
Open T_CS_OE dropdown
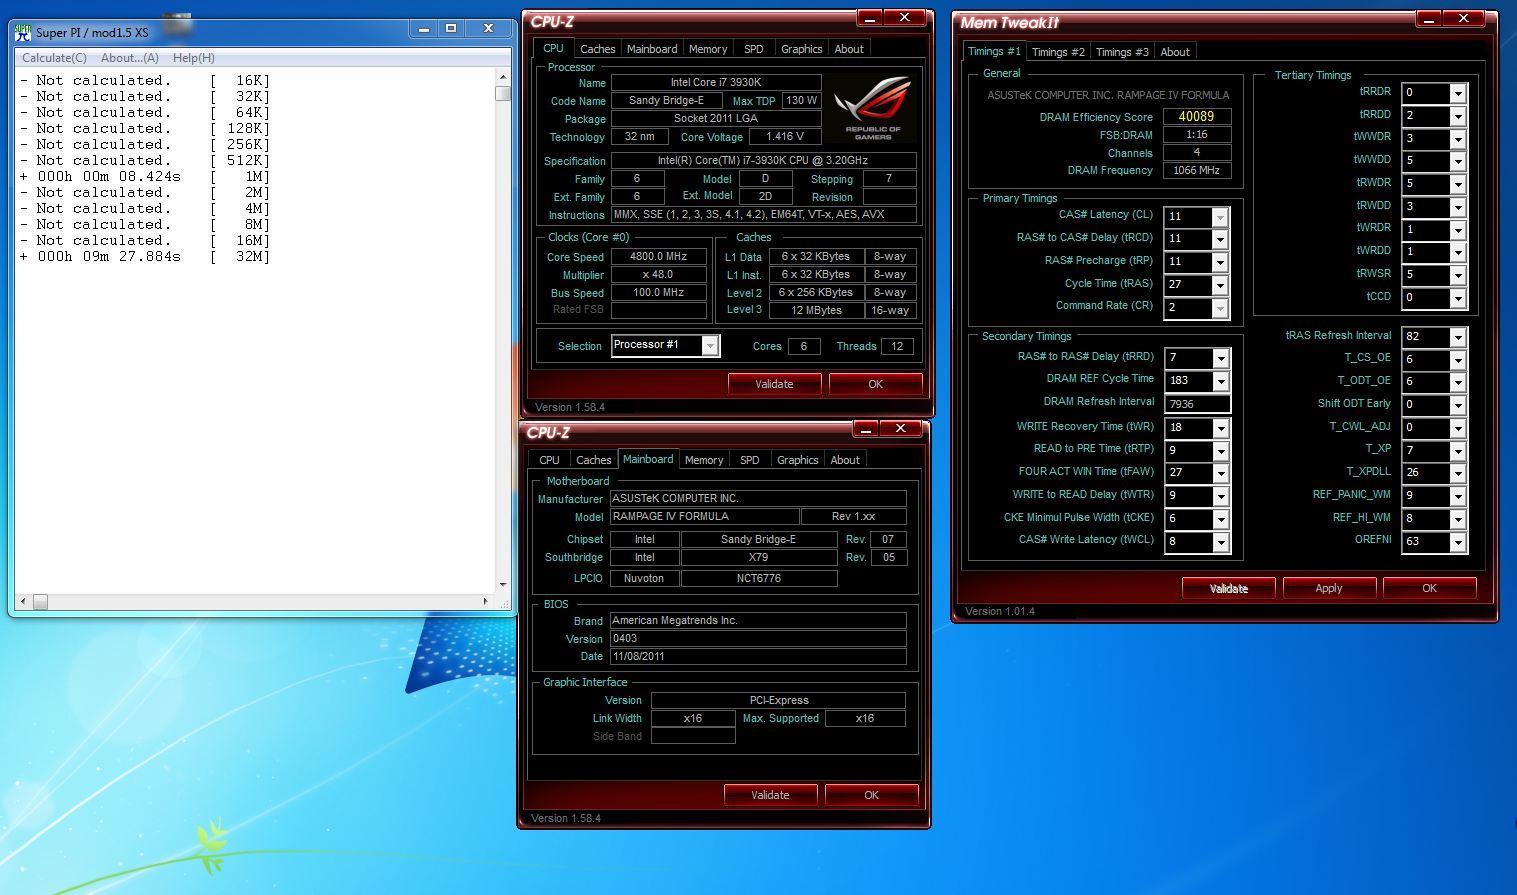(x=1458, y=361)
